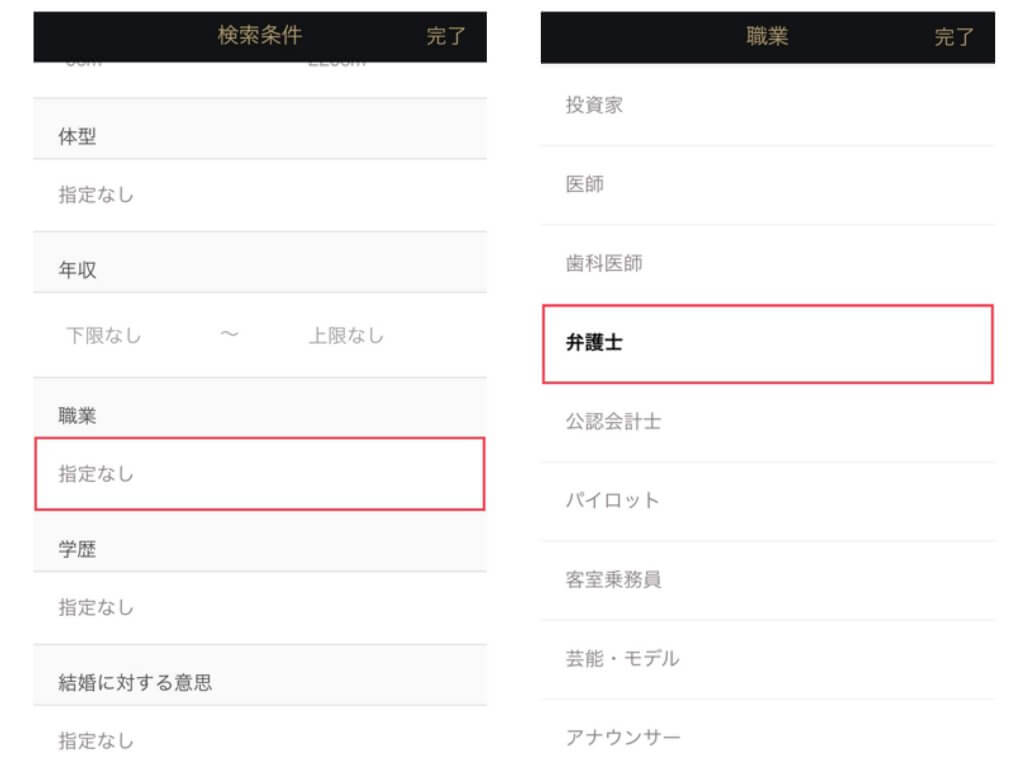Open the 結婚に対する意思 field
1024x768 pixels.
point(260,741)
